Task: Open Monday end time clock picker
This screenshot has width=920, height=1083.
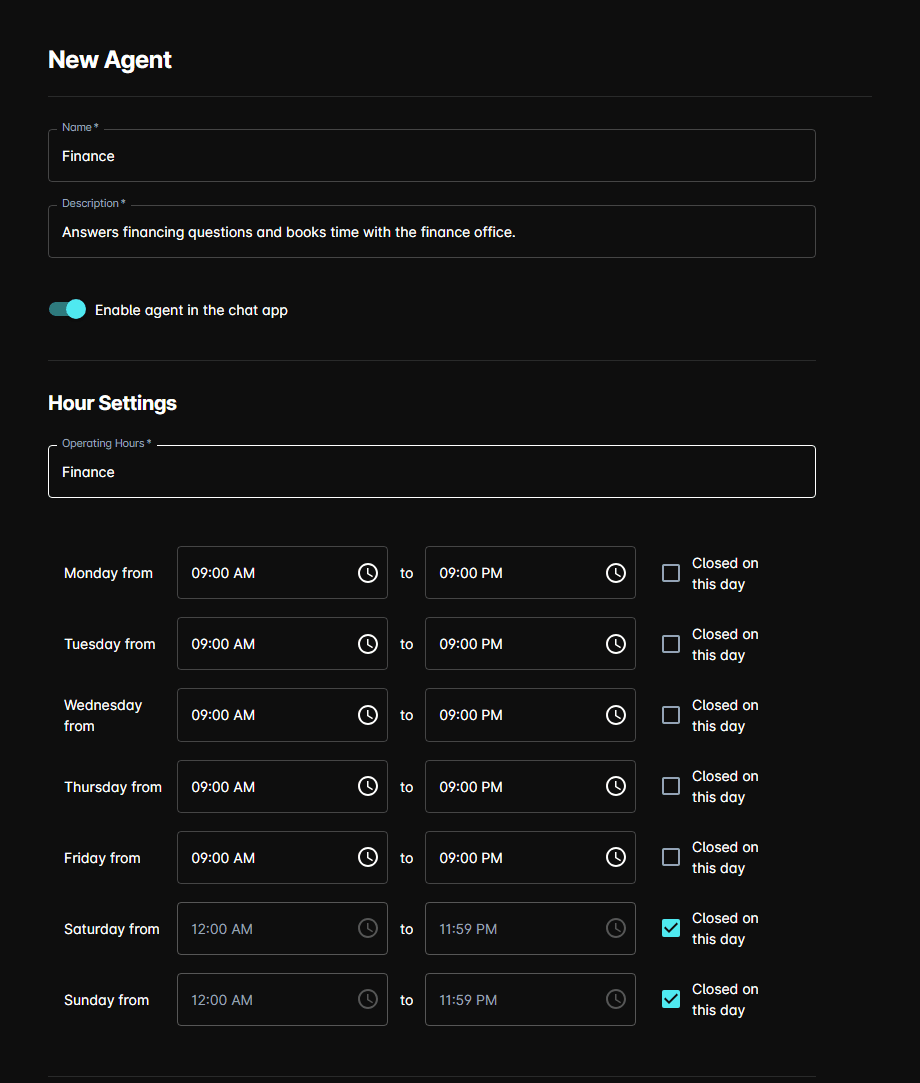Action: [x=615, y=573]
